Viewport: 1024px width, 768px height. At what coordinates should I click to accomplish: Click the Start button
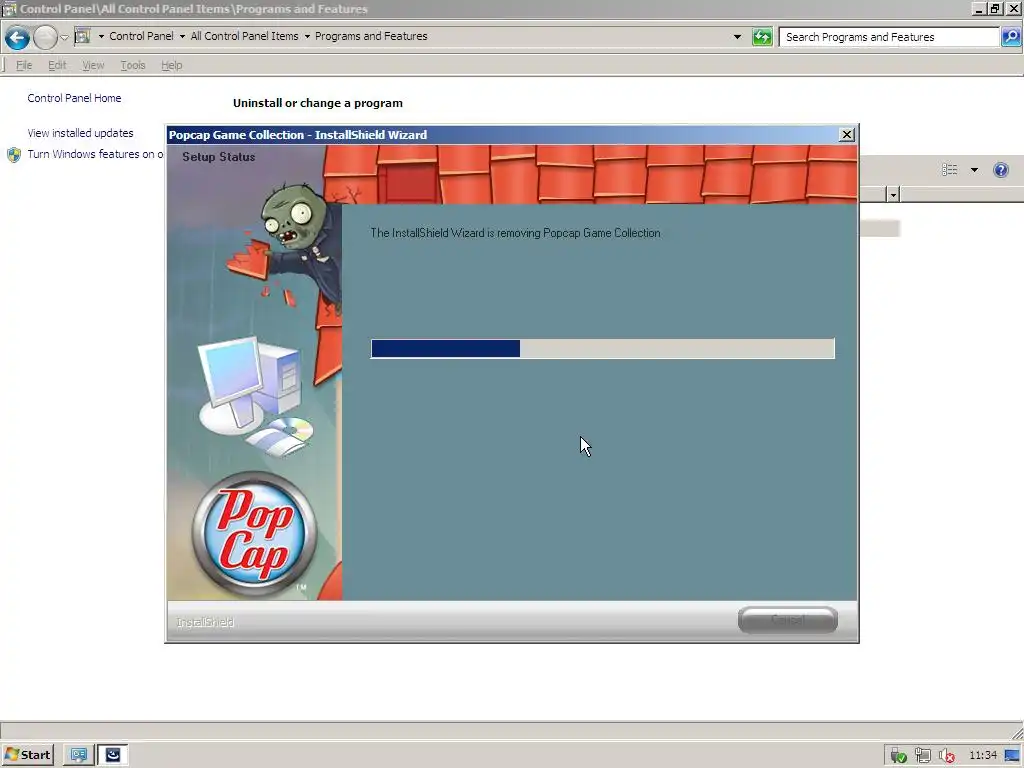[x=27, y=755]
